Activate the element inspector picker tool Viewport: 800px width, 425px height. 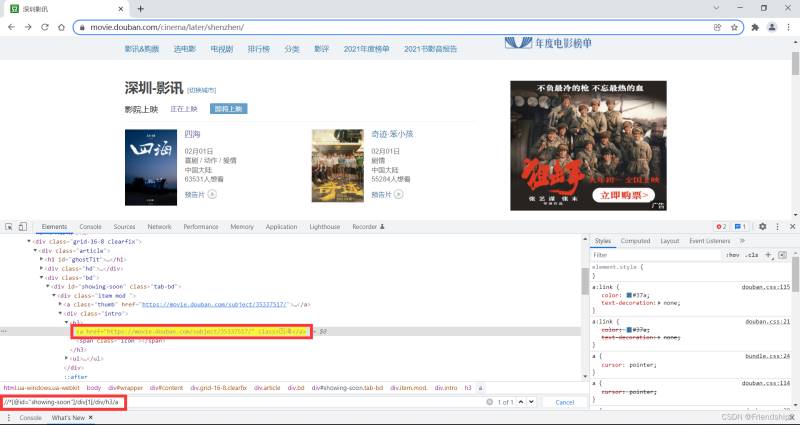point(9,227)
